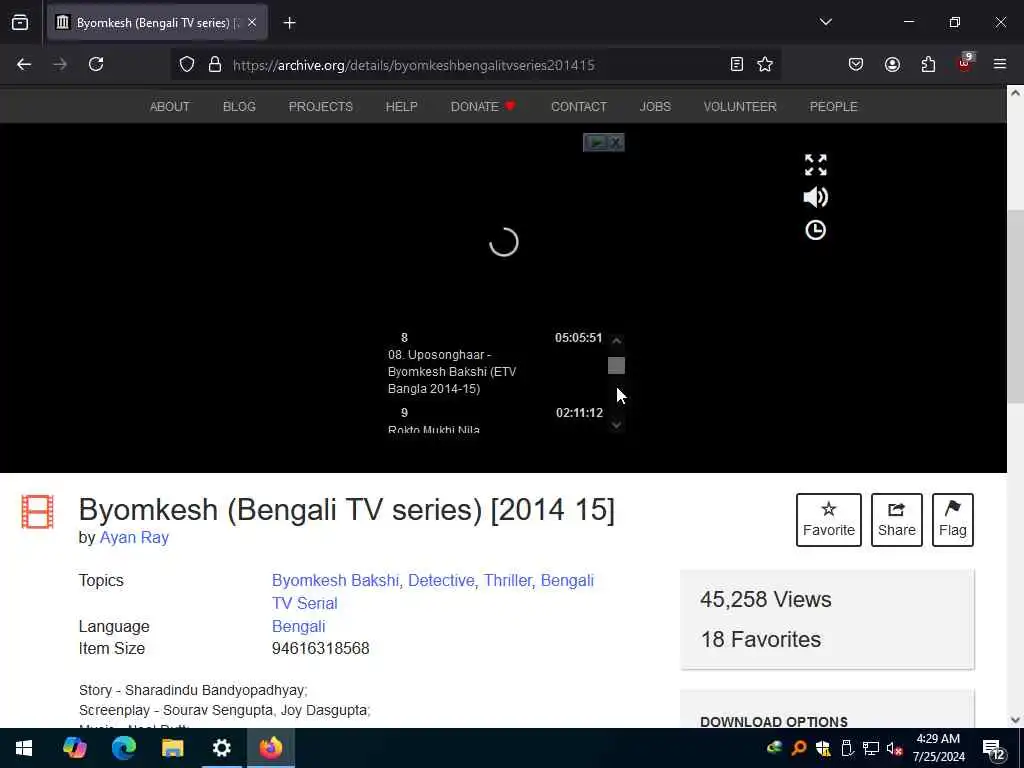Open the extensions puzzle icon
The height and width of the screenshot is (768, 1024).
tap(928, 64)
